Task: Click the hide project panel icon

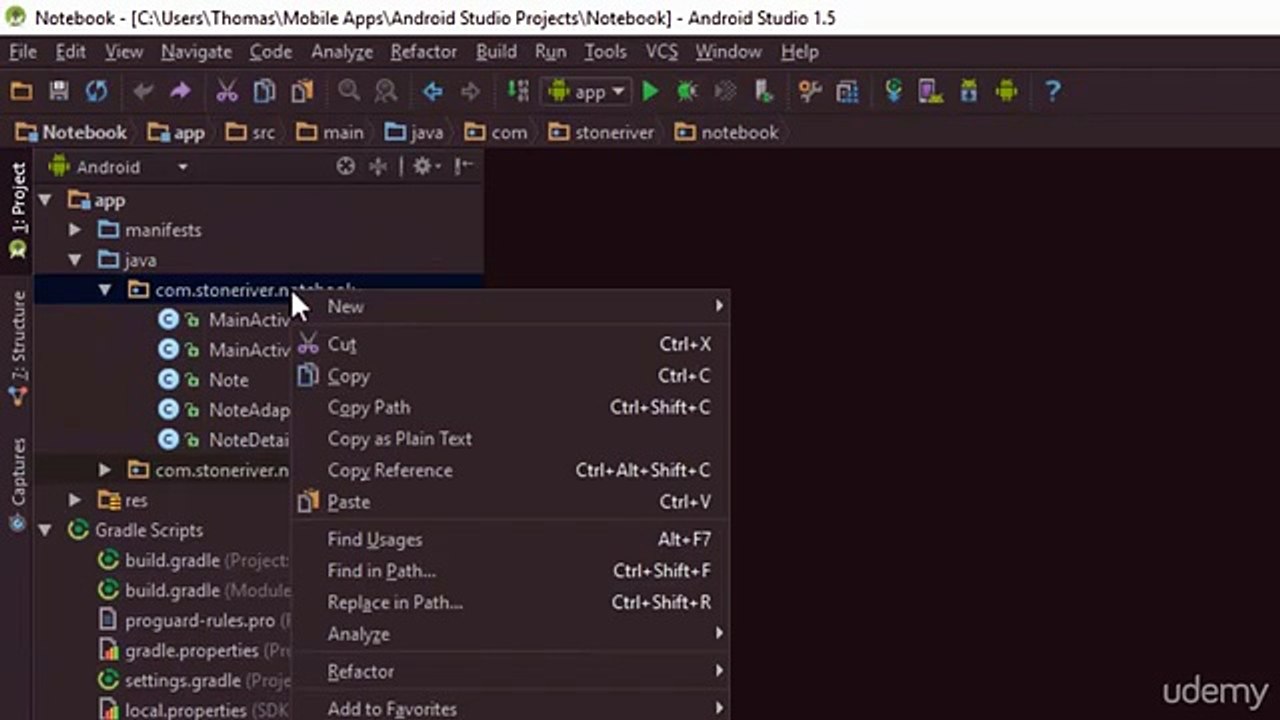Action: point(464,167)
